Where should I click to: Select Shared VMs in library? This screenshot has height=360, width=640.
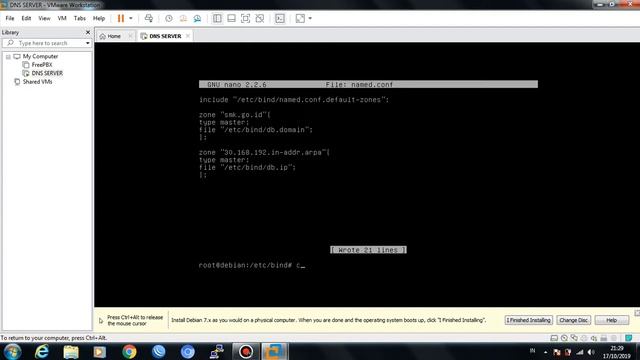37,82
